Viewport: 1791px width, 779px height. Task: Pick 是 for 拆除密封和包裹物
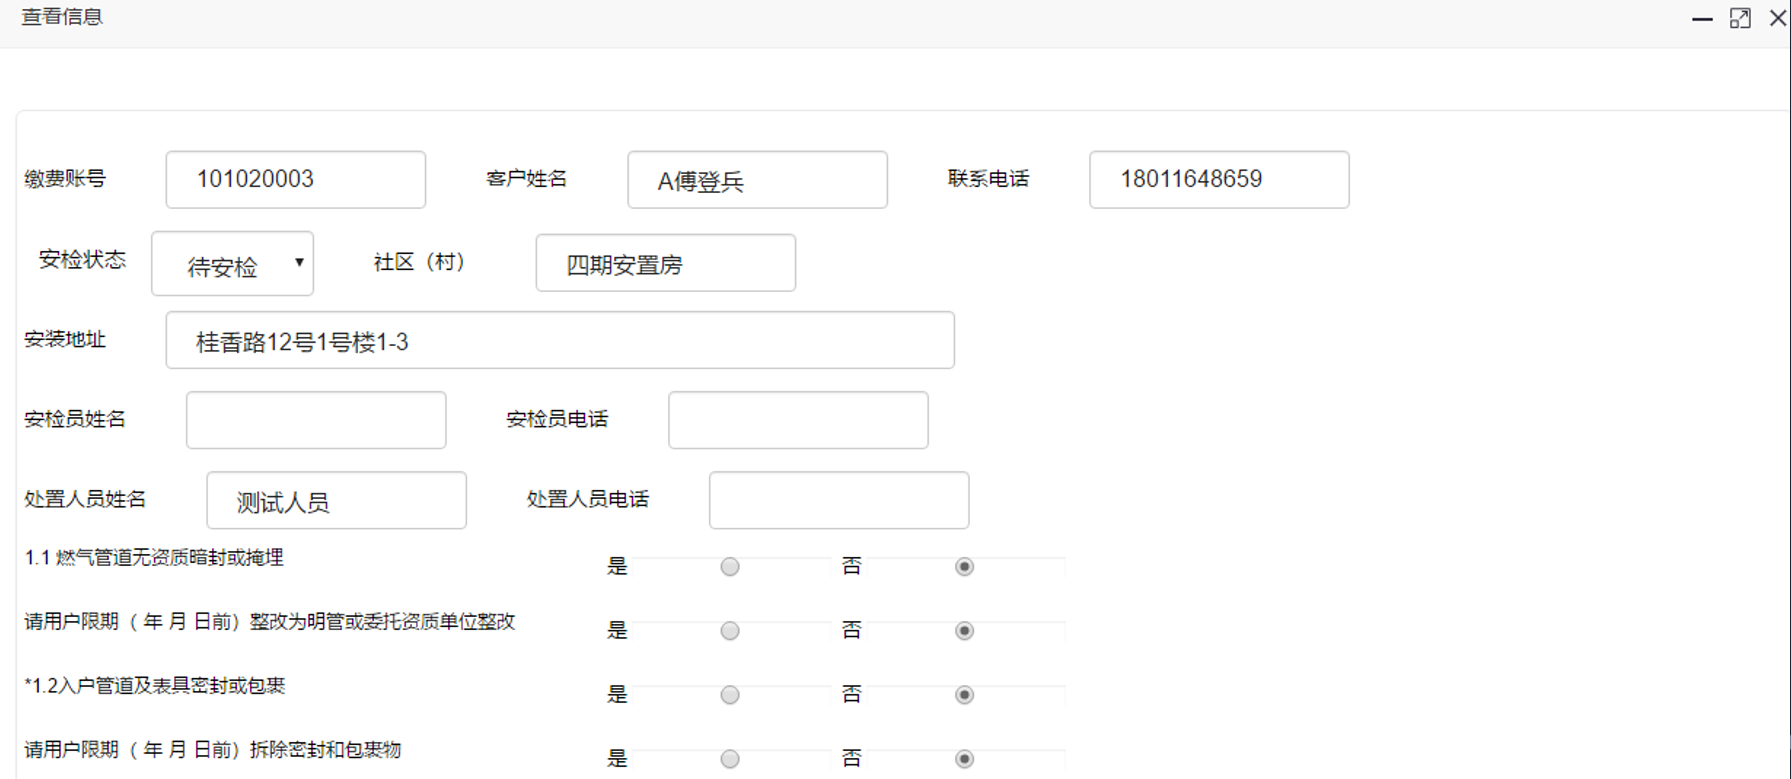(730, 759)
